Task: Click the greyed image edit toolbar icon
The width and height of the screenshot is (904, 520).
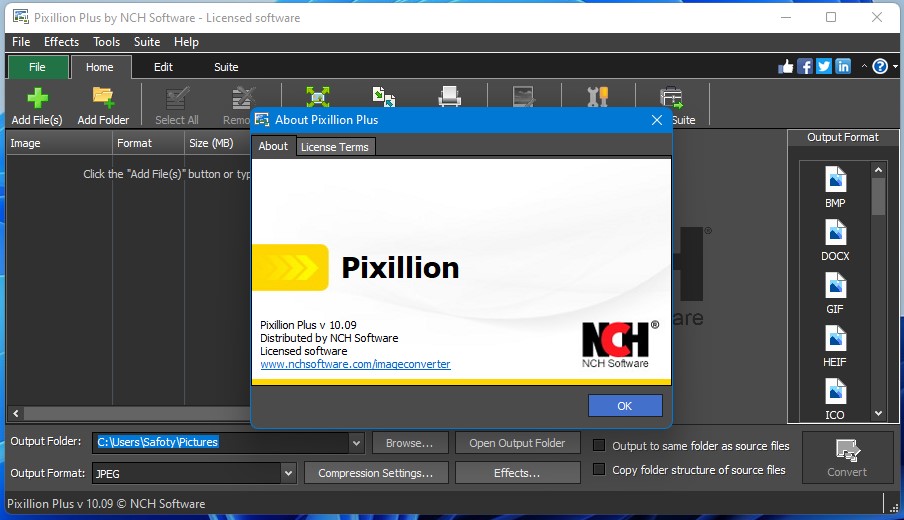Action: coord(523,96)
